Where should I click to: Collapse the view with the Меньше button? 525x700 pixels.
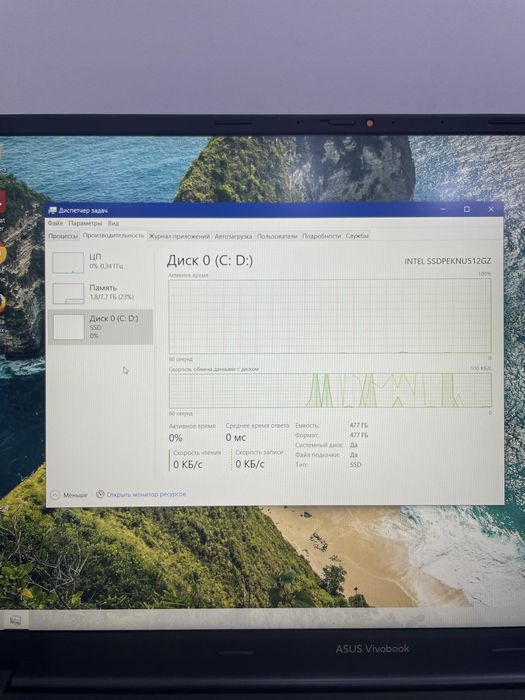pyautogui.click(x=69, y=495)
